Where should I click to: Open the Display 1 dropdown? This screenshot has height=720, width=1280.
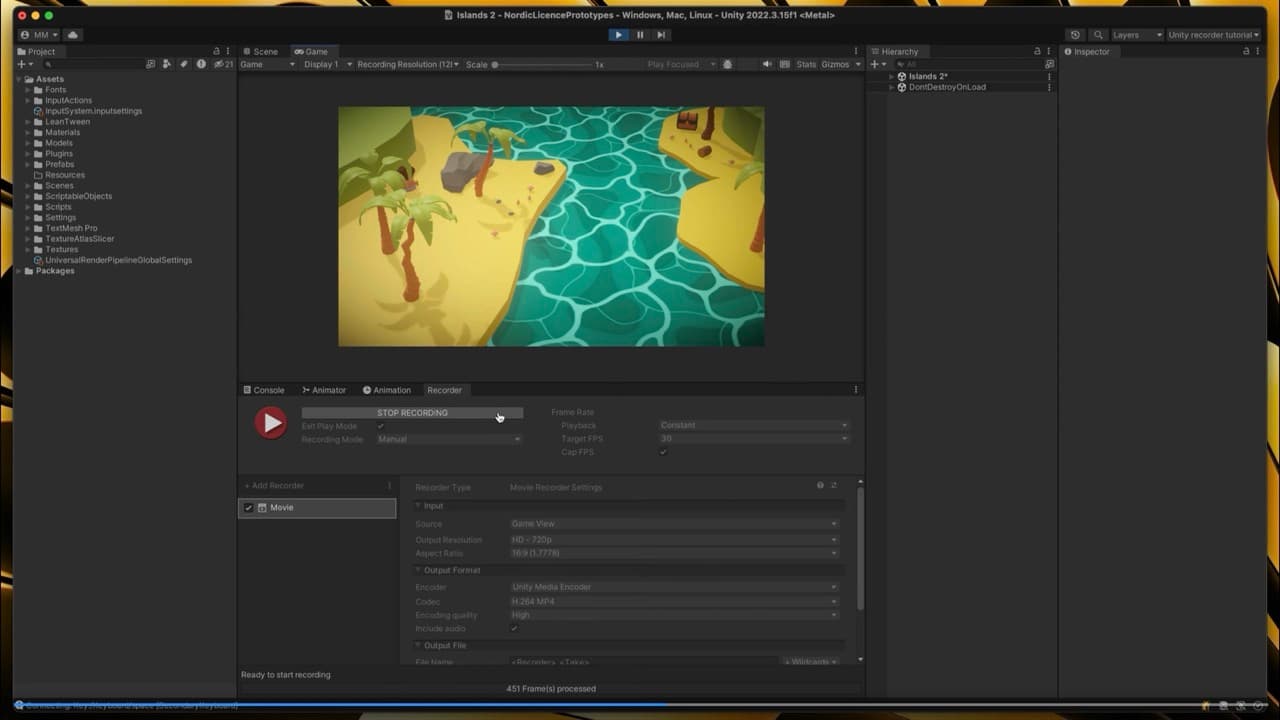pyautogui.click(x=328, y=64)
